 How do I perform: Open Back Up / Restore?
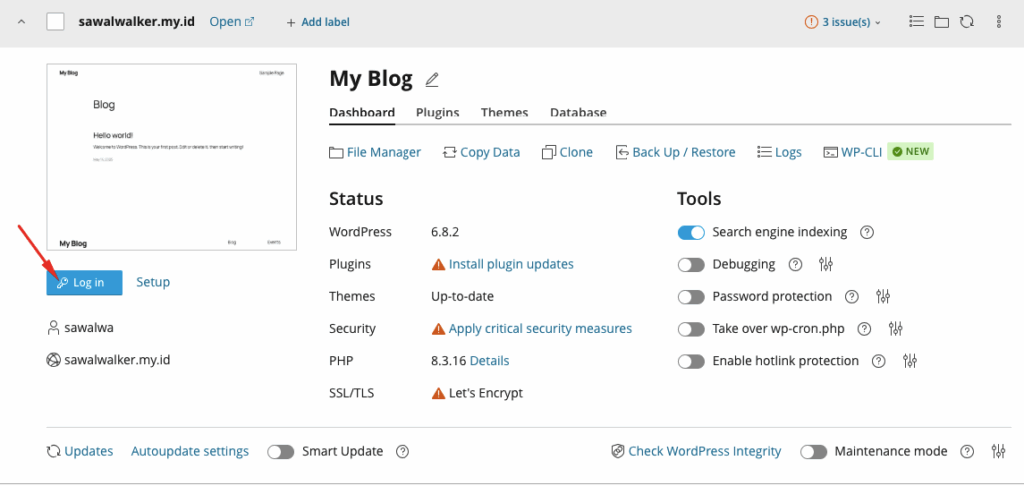[675, 152]
